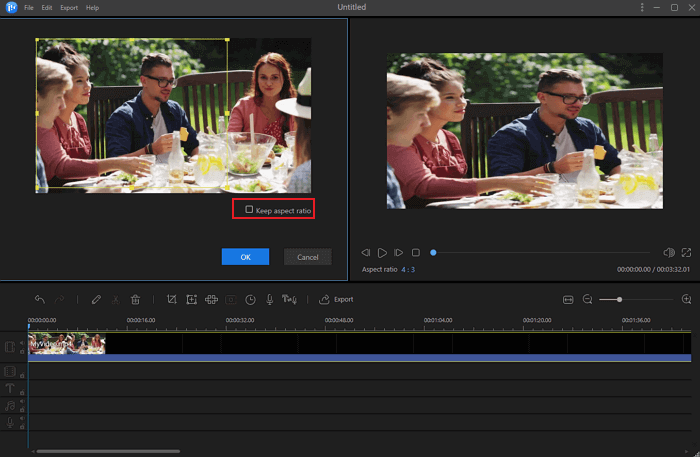Play the preview video

(382, 253)
